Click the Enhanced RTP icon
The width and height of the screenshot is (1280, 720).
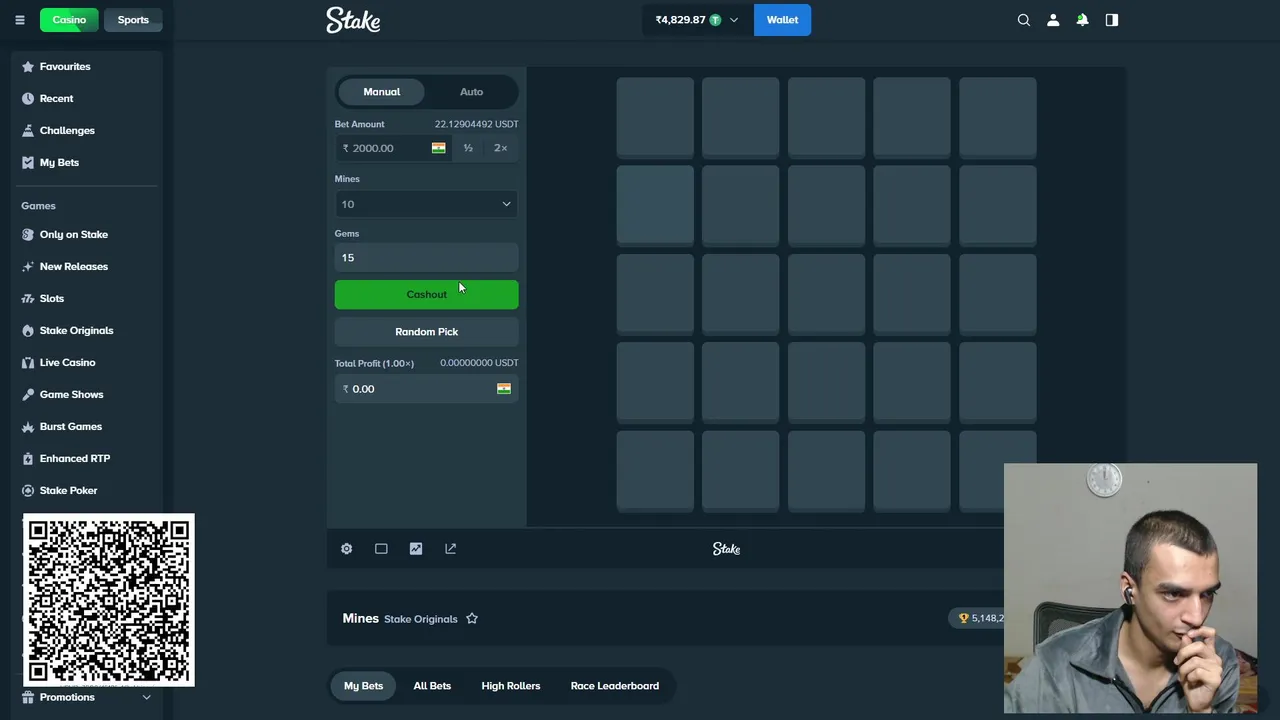[x=28, y=458]
